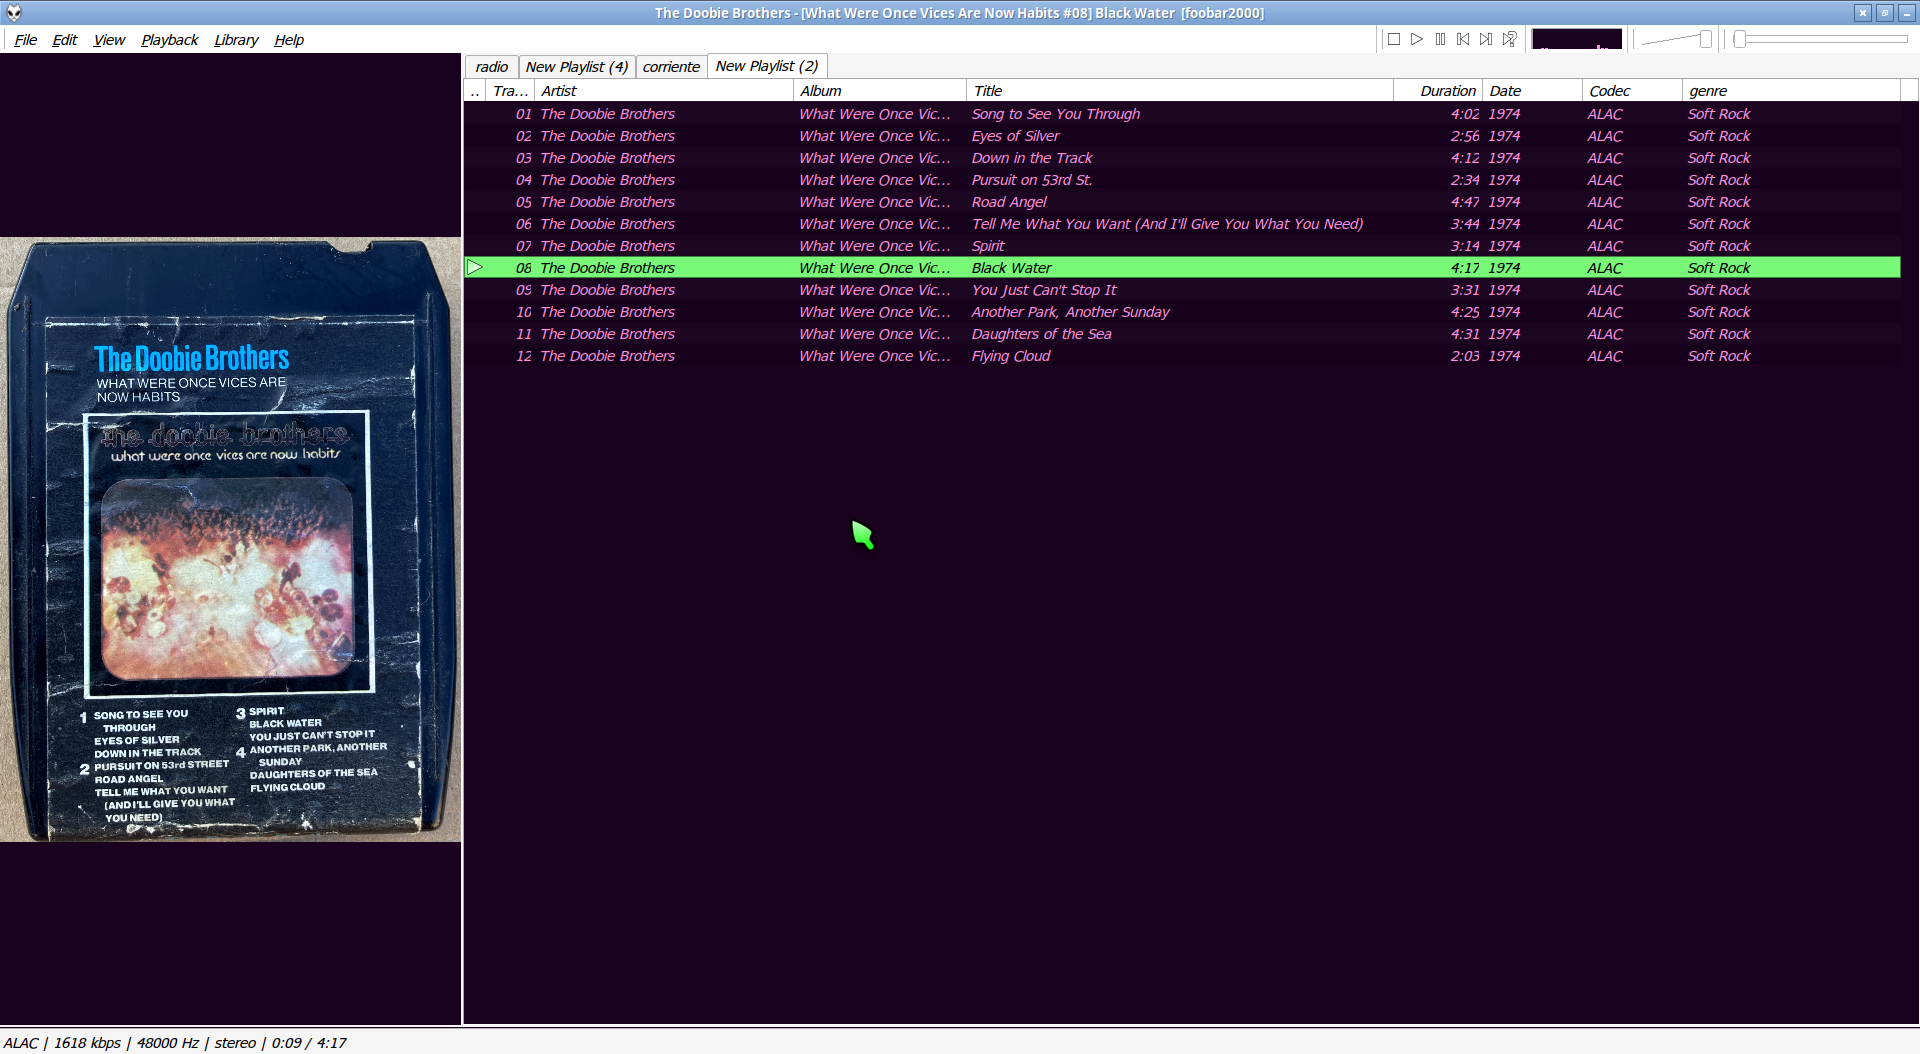Open the View menu
The width and height of the screenshot is (1920, 1054).
[x=109, y=40]
